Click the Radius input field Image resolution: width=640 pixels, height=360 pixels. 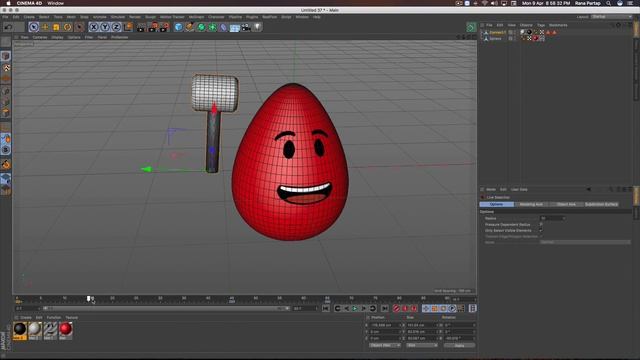click(x=552, y=218)
